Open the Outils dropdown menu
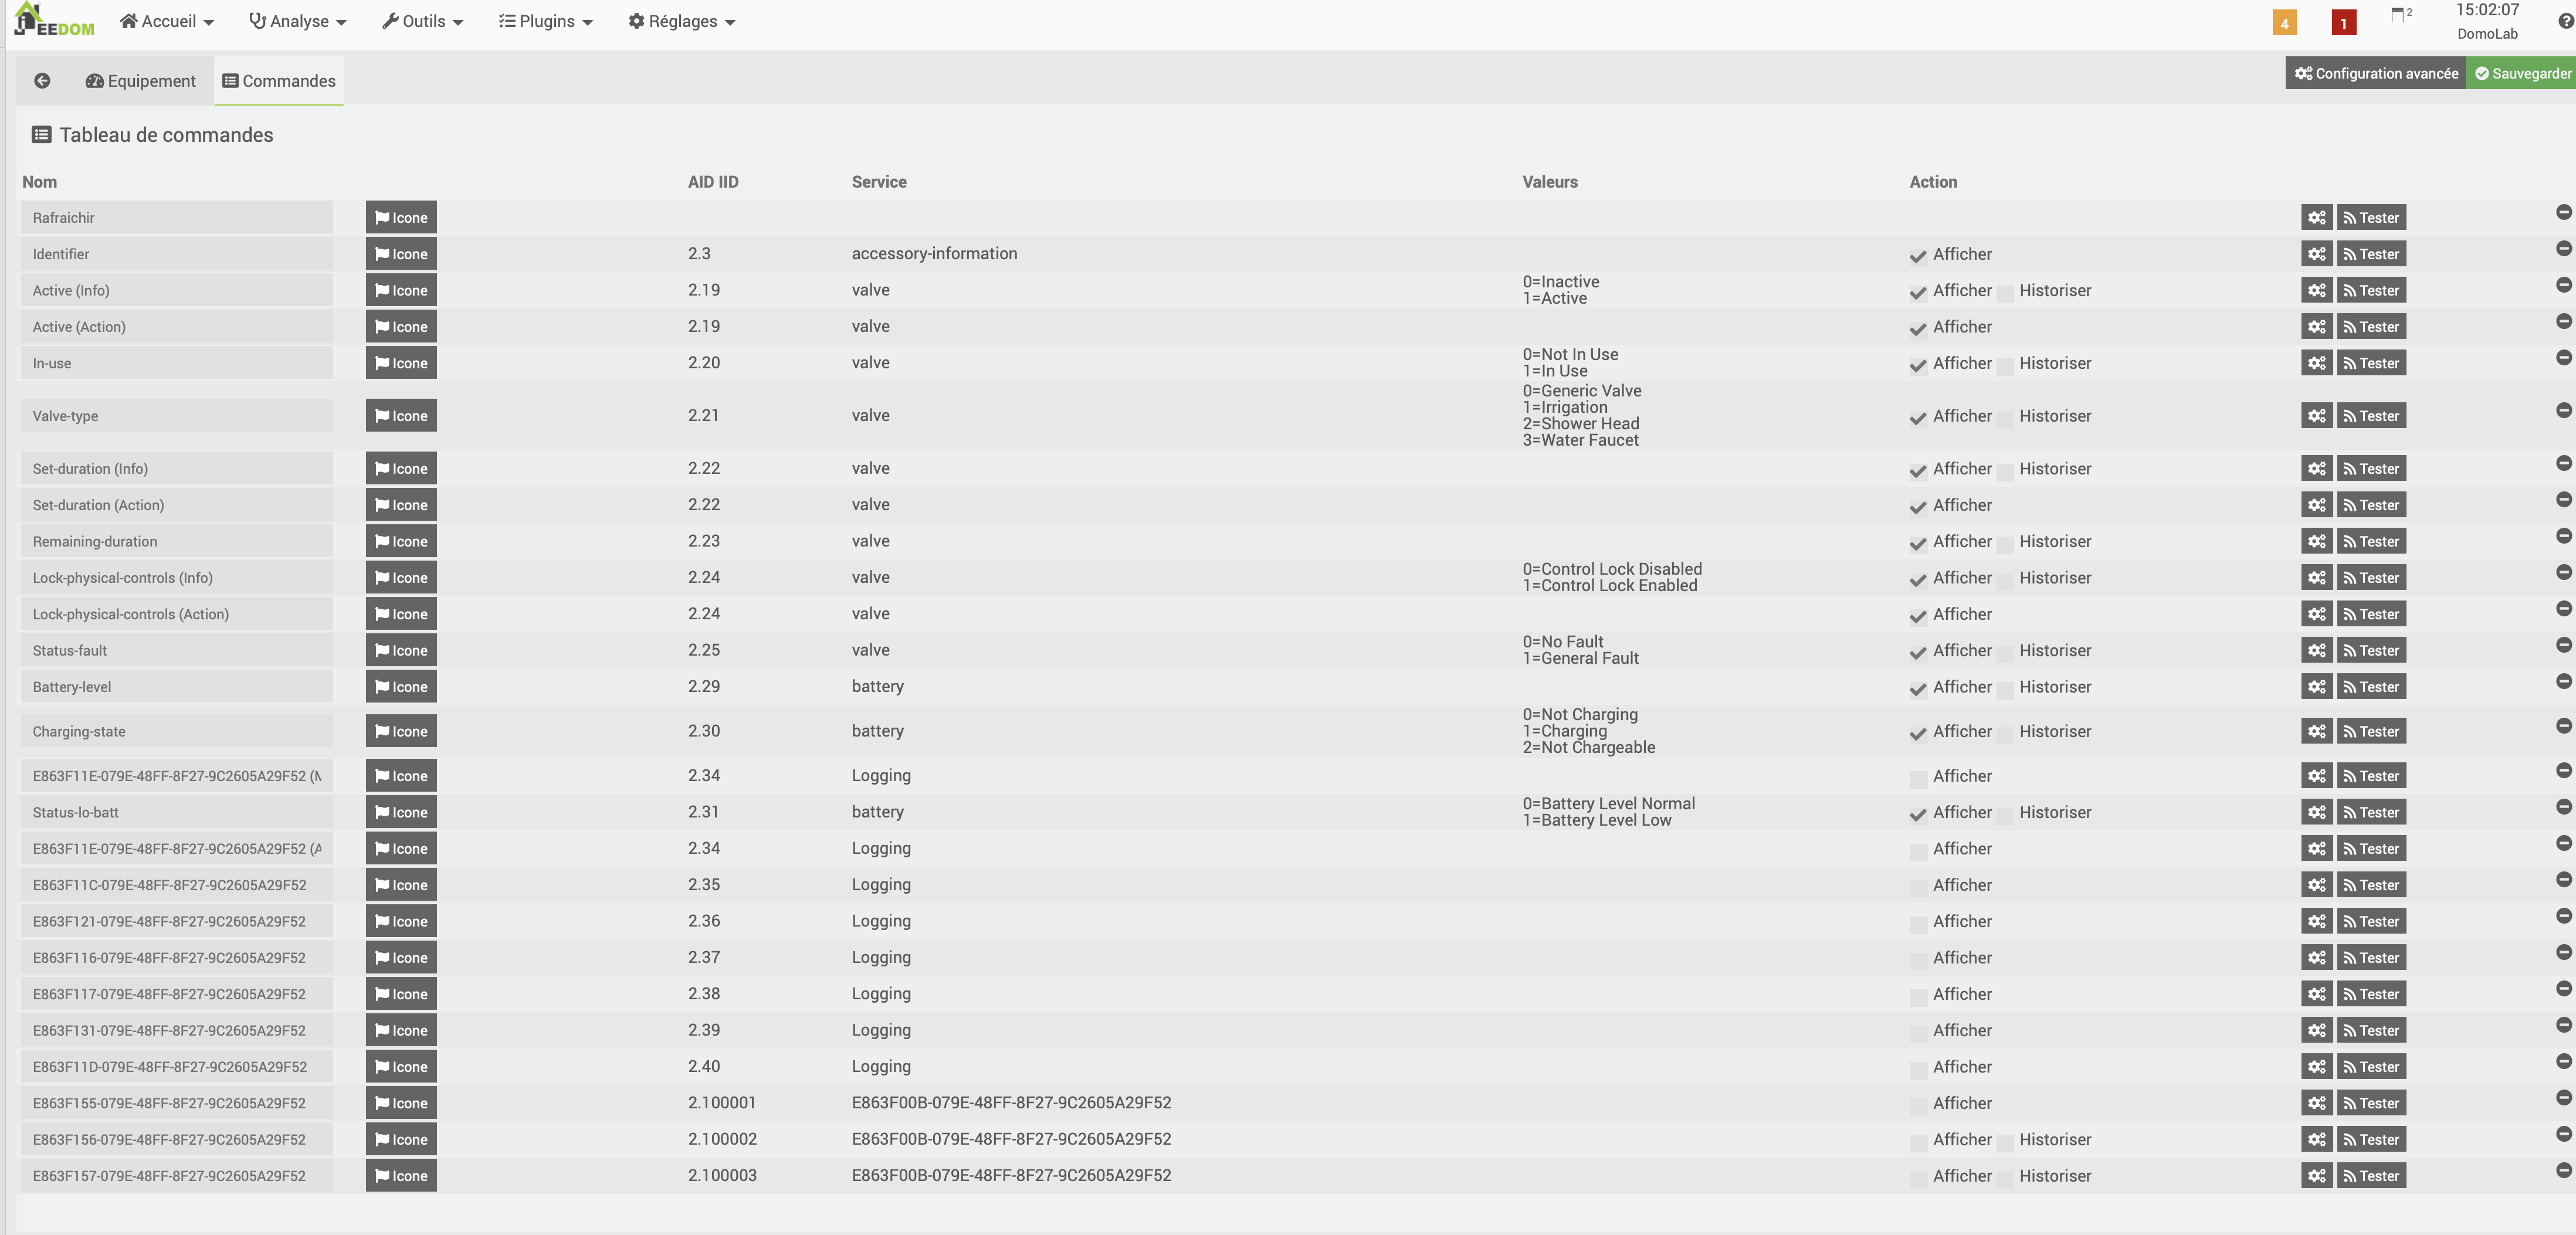2576x1235 pixels. tap(423, 21)
